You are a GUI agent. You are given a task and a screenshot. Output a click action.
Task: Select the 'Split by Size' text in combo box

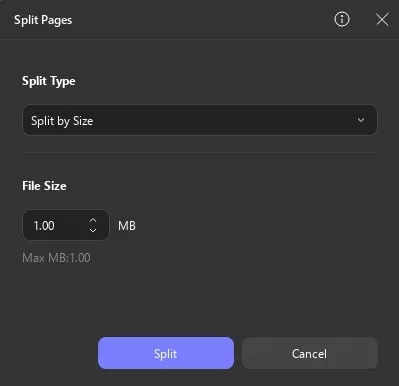coord(62,121)
